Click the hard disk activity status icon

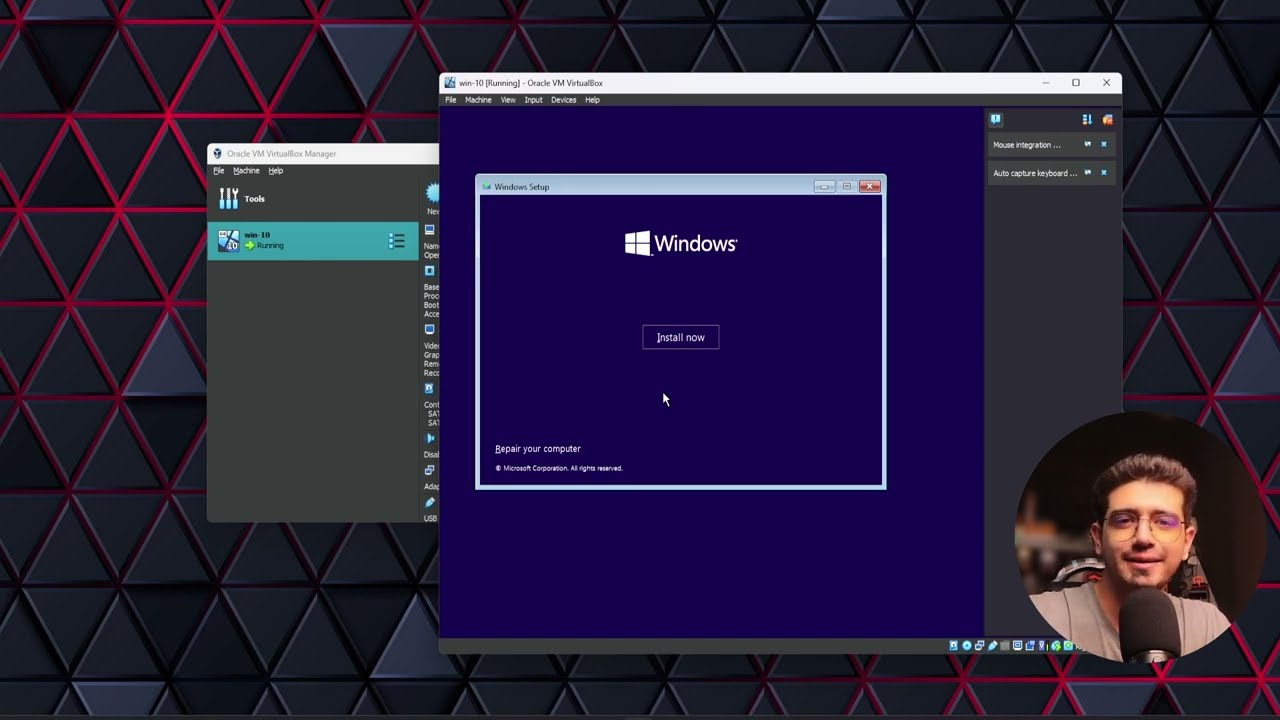[954, 646]
